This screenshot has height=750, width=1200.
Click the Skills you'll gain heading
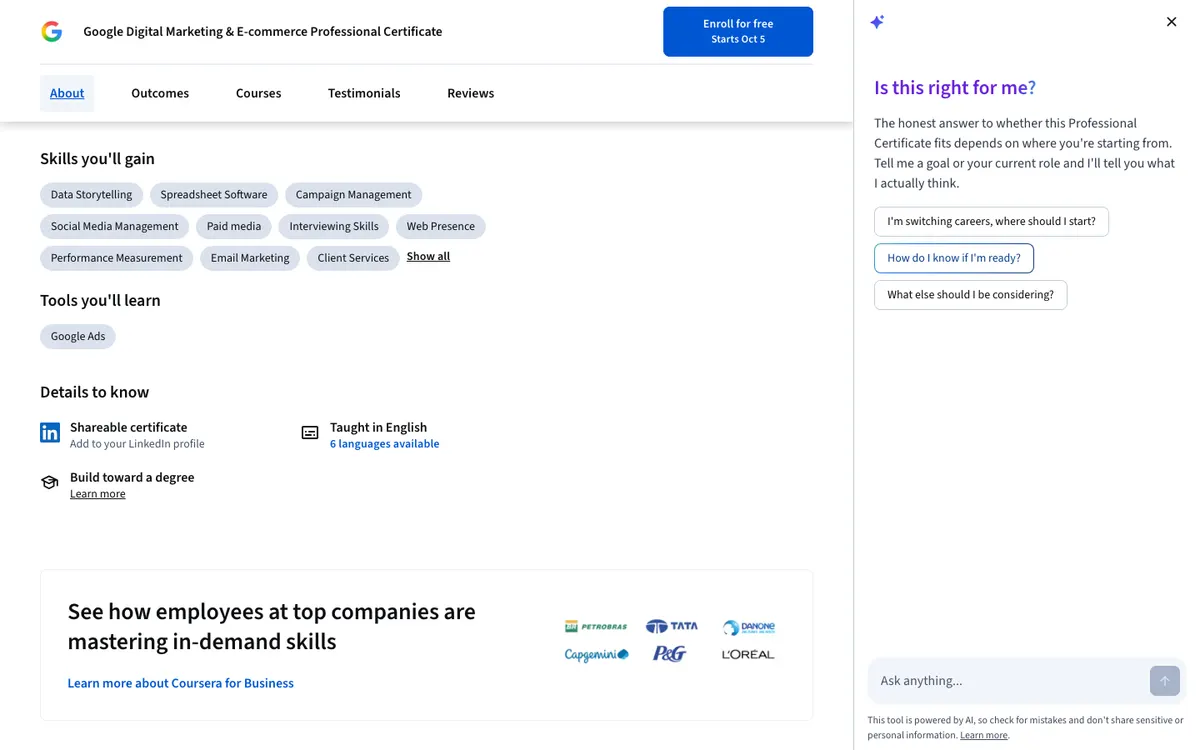click(x=97, y=158)
